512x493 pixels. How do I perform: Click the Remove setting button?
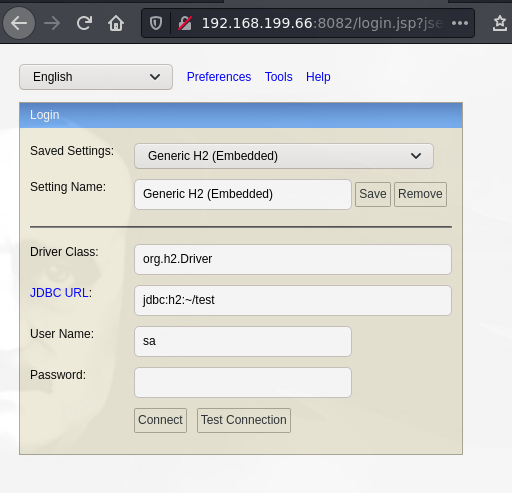click(x=420, y=194)
